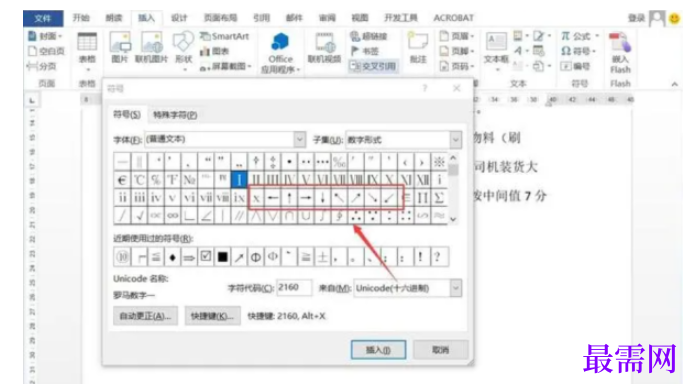The image size is (695, 390).
Task: Click the smiley feedback icon
Action: pos(674,19)
